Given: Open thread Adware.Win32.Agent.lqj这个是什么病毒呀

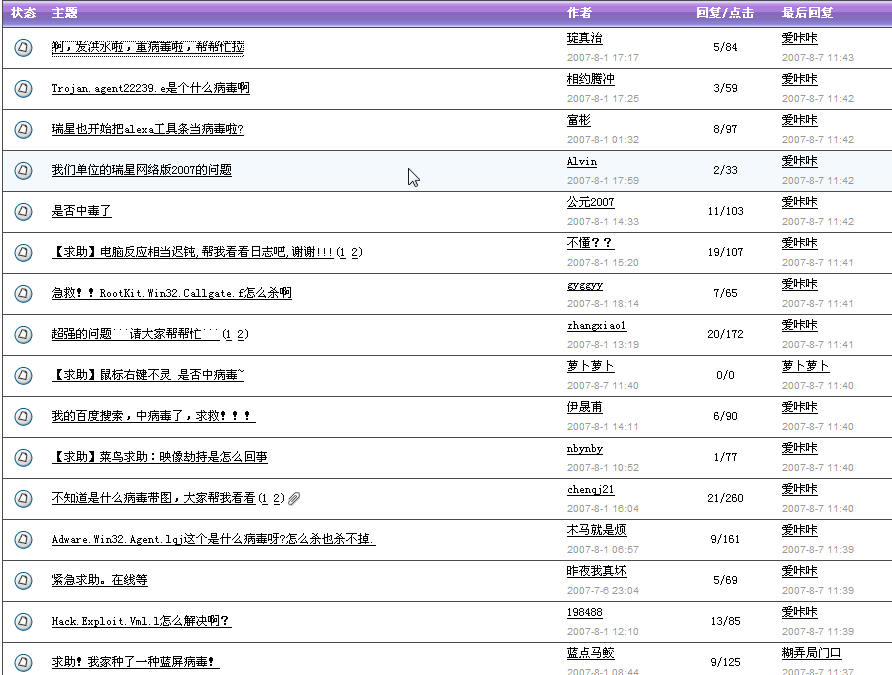Looking at the screenshot, I should 213,539.
